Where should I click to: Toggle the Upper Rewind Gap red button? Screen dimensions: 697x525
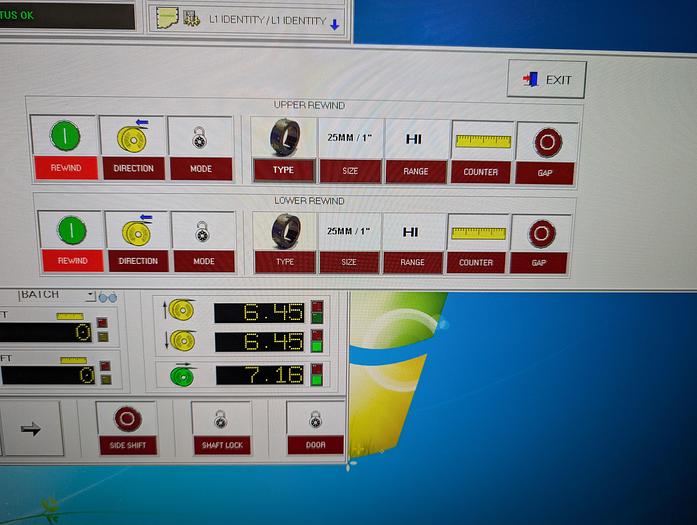click(x=547, y=142)
